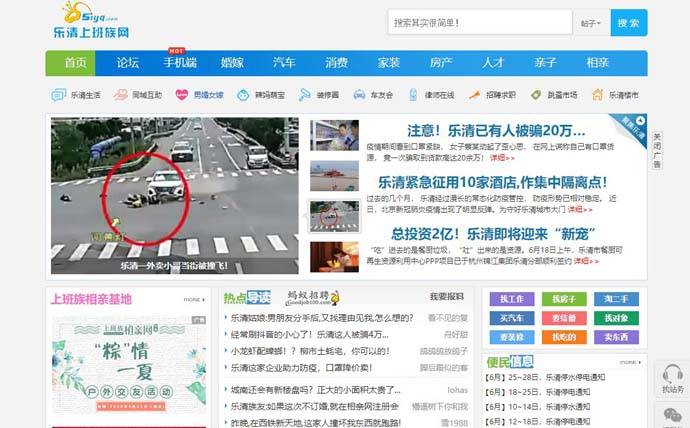Open headline 总投资2亿！乐清即将迎来新宠
Image resolution: width=690 pixels, height=428 pixels.
tap(493, 234)
